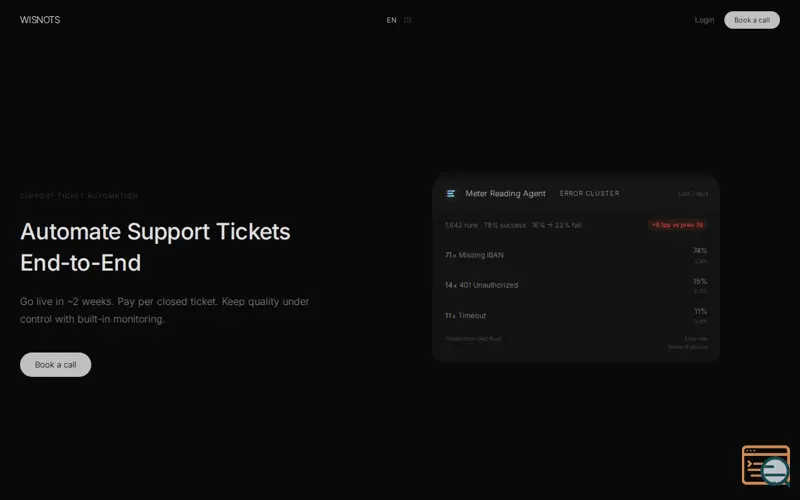Open the Login link
Viewport: 800px width, 500px height.
coord(704,20)
